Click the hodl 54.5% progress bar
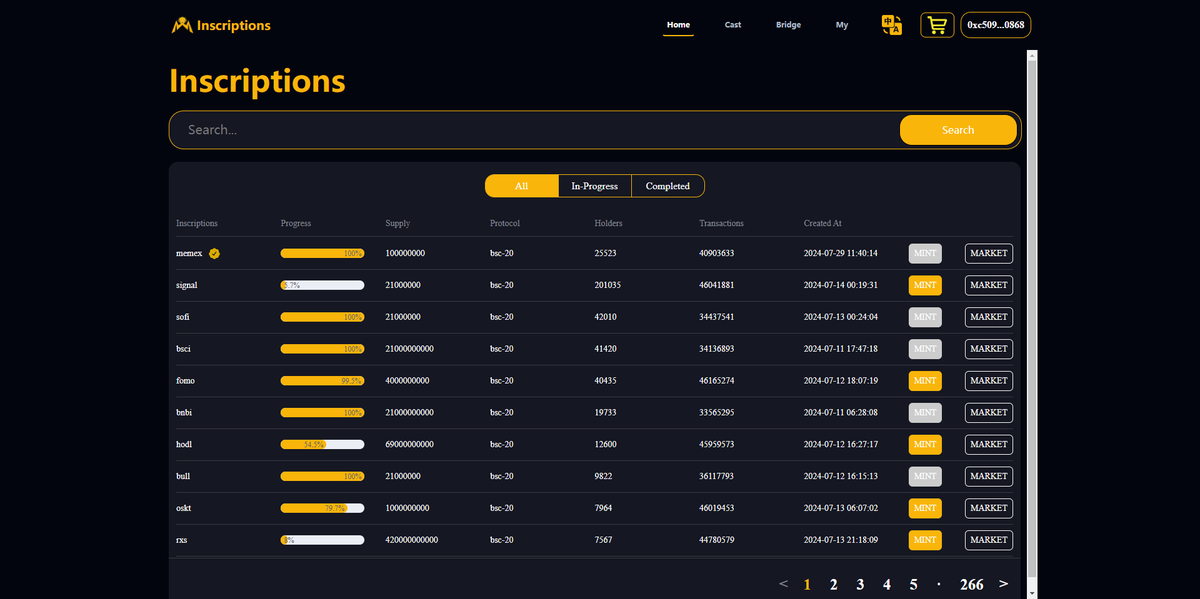The width and height of the screenshot is (1200, 599). pos(322,444)
